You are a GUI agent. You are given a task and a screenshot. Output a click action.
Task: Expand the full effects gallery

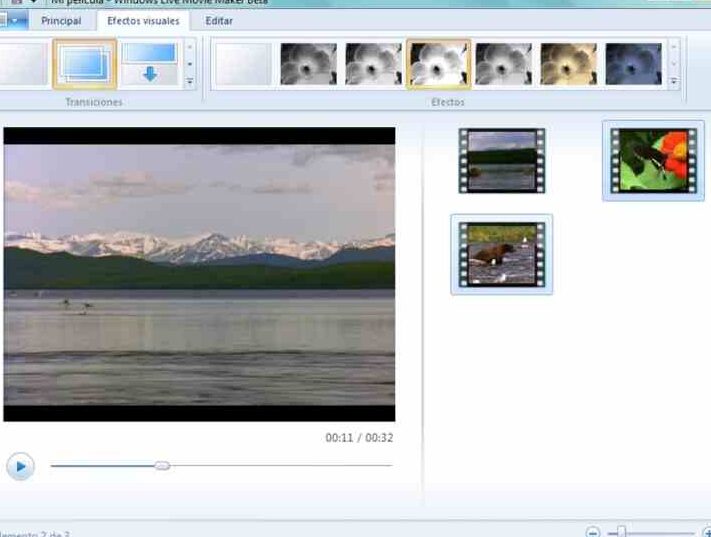tap(674, 82)
